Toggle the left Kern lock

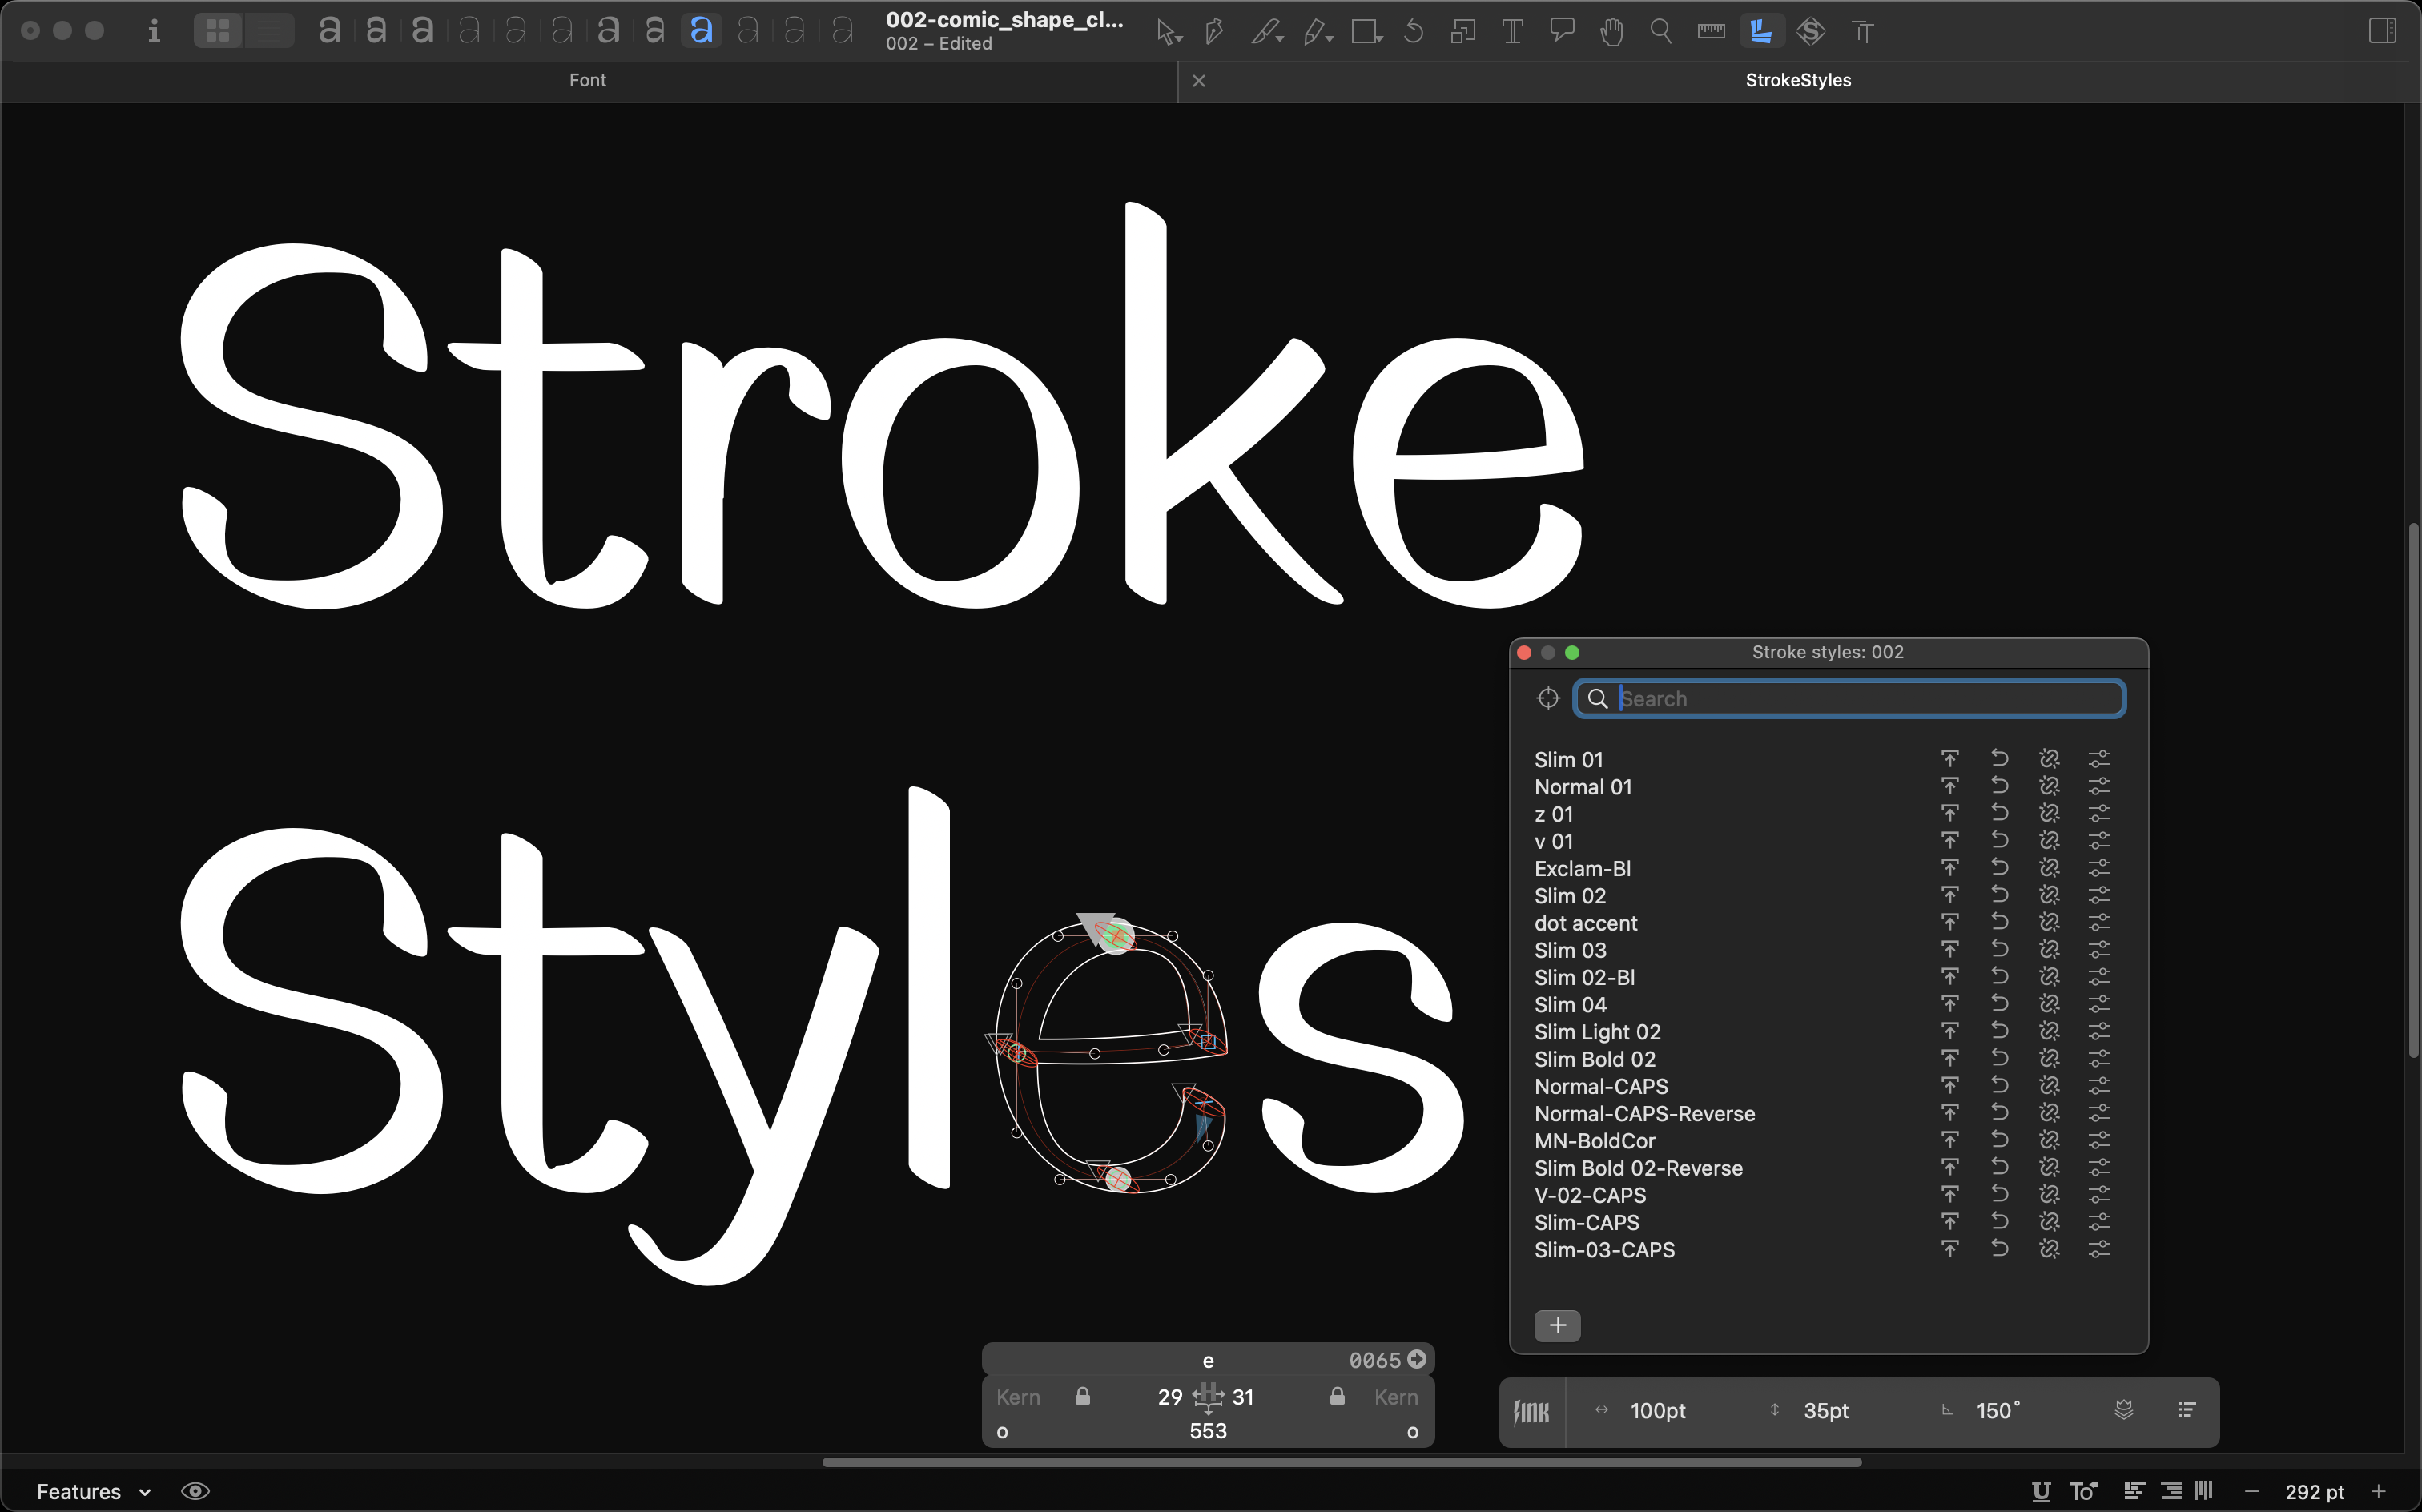click(x=1082, y=1396)
